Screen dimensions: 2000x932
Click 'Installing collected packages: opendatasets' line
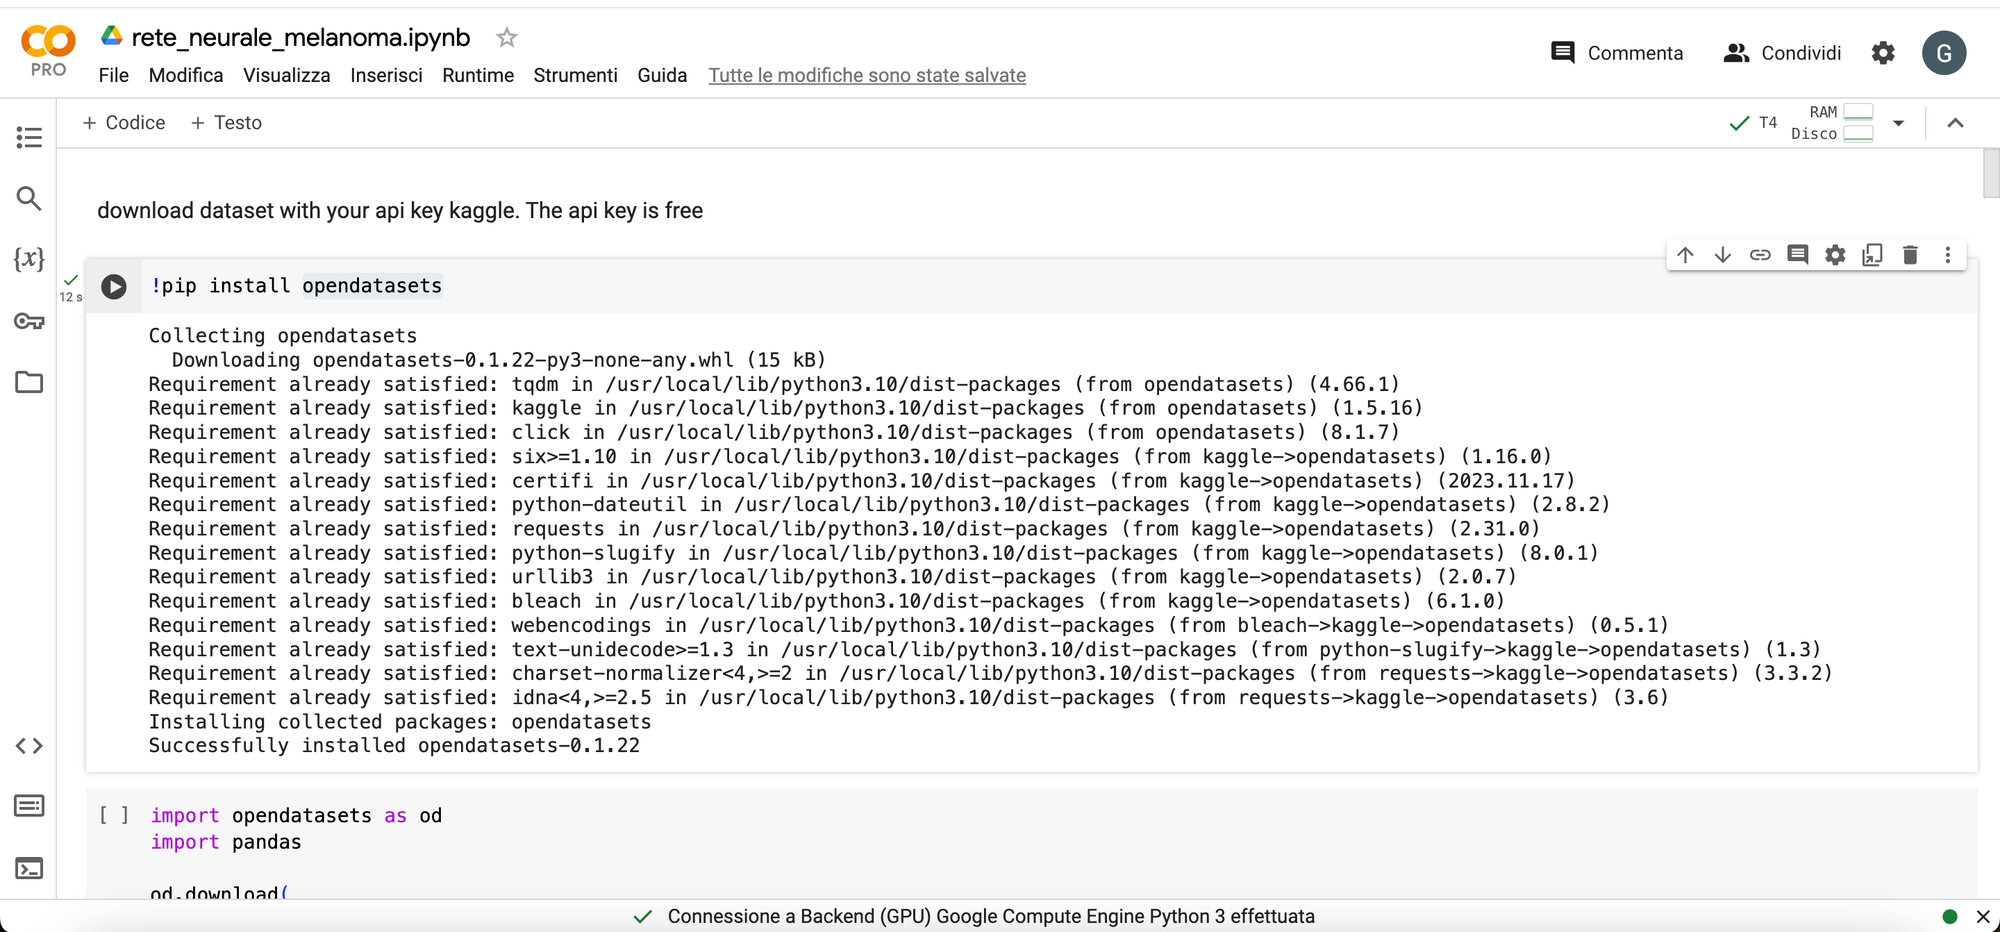400,722
